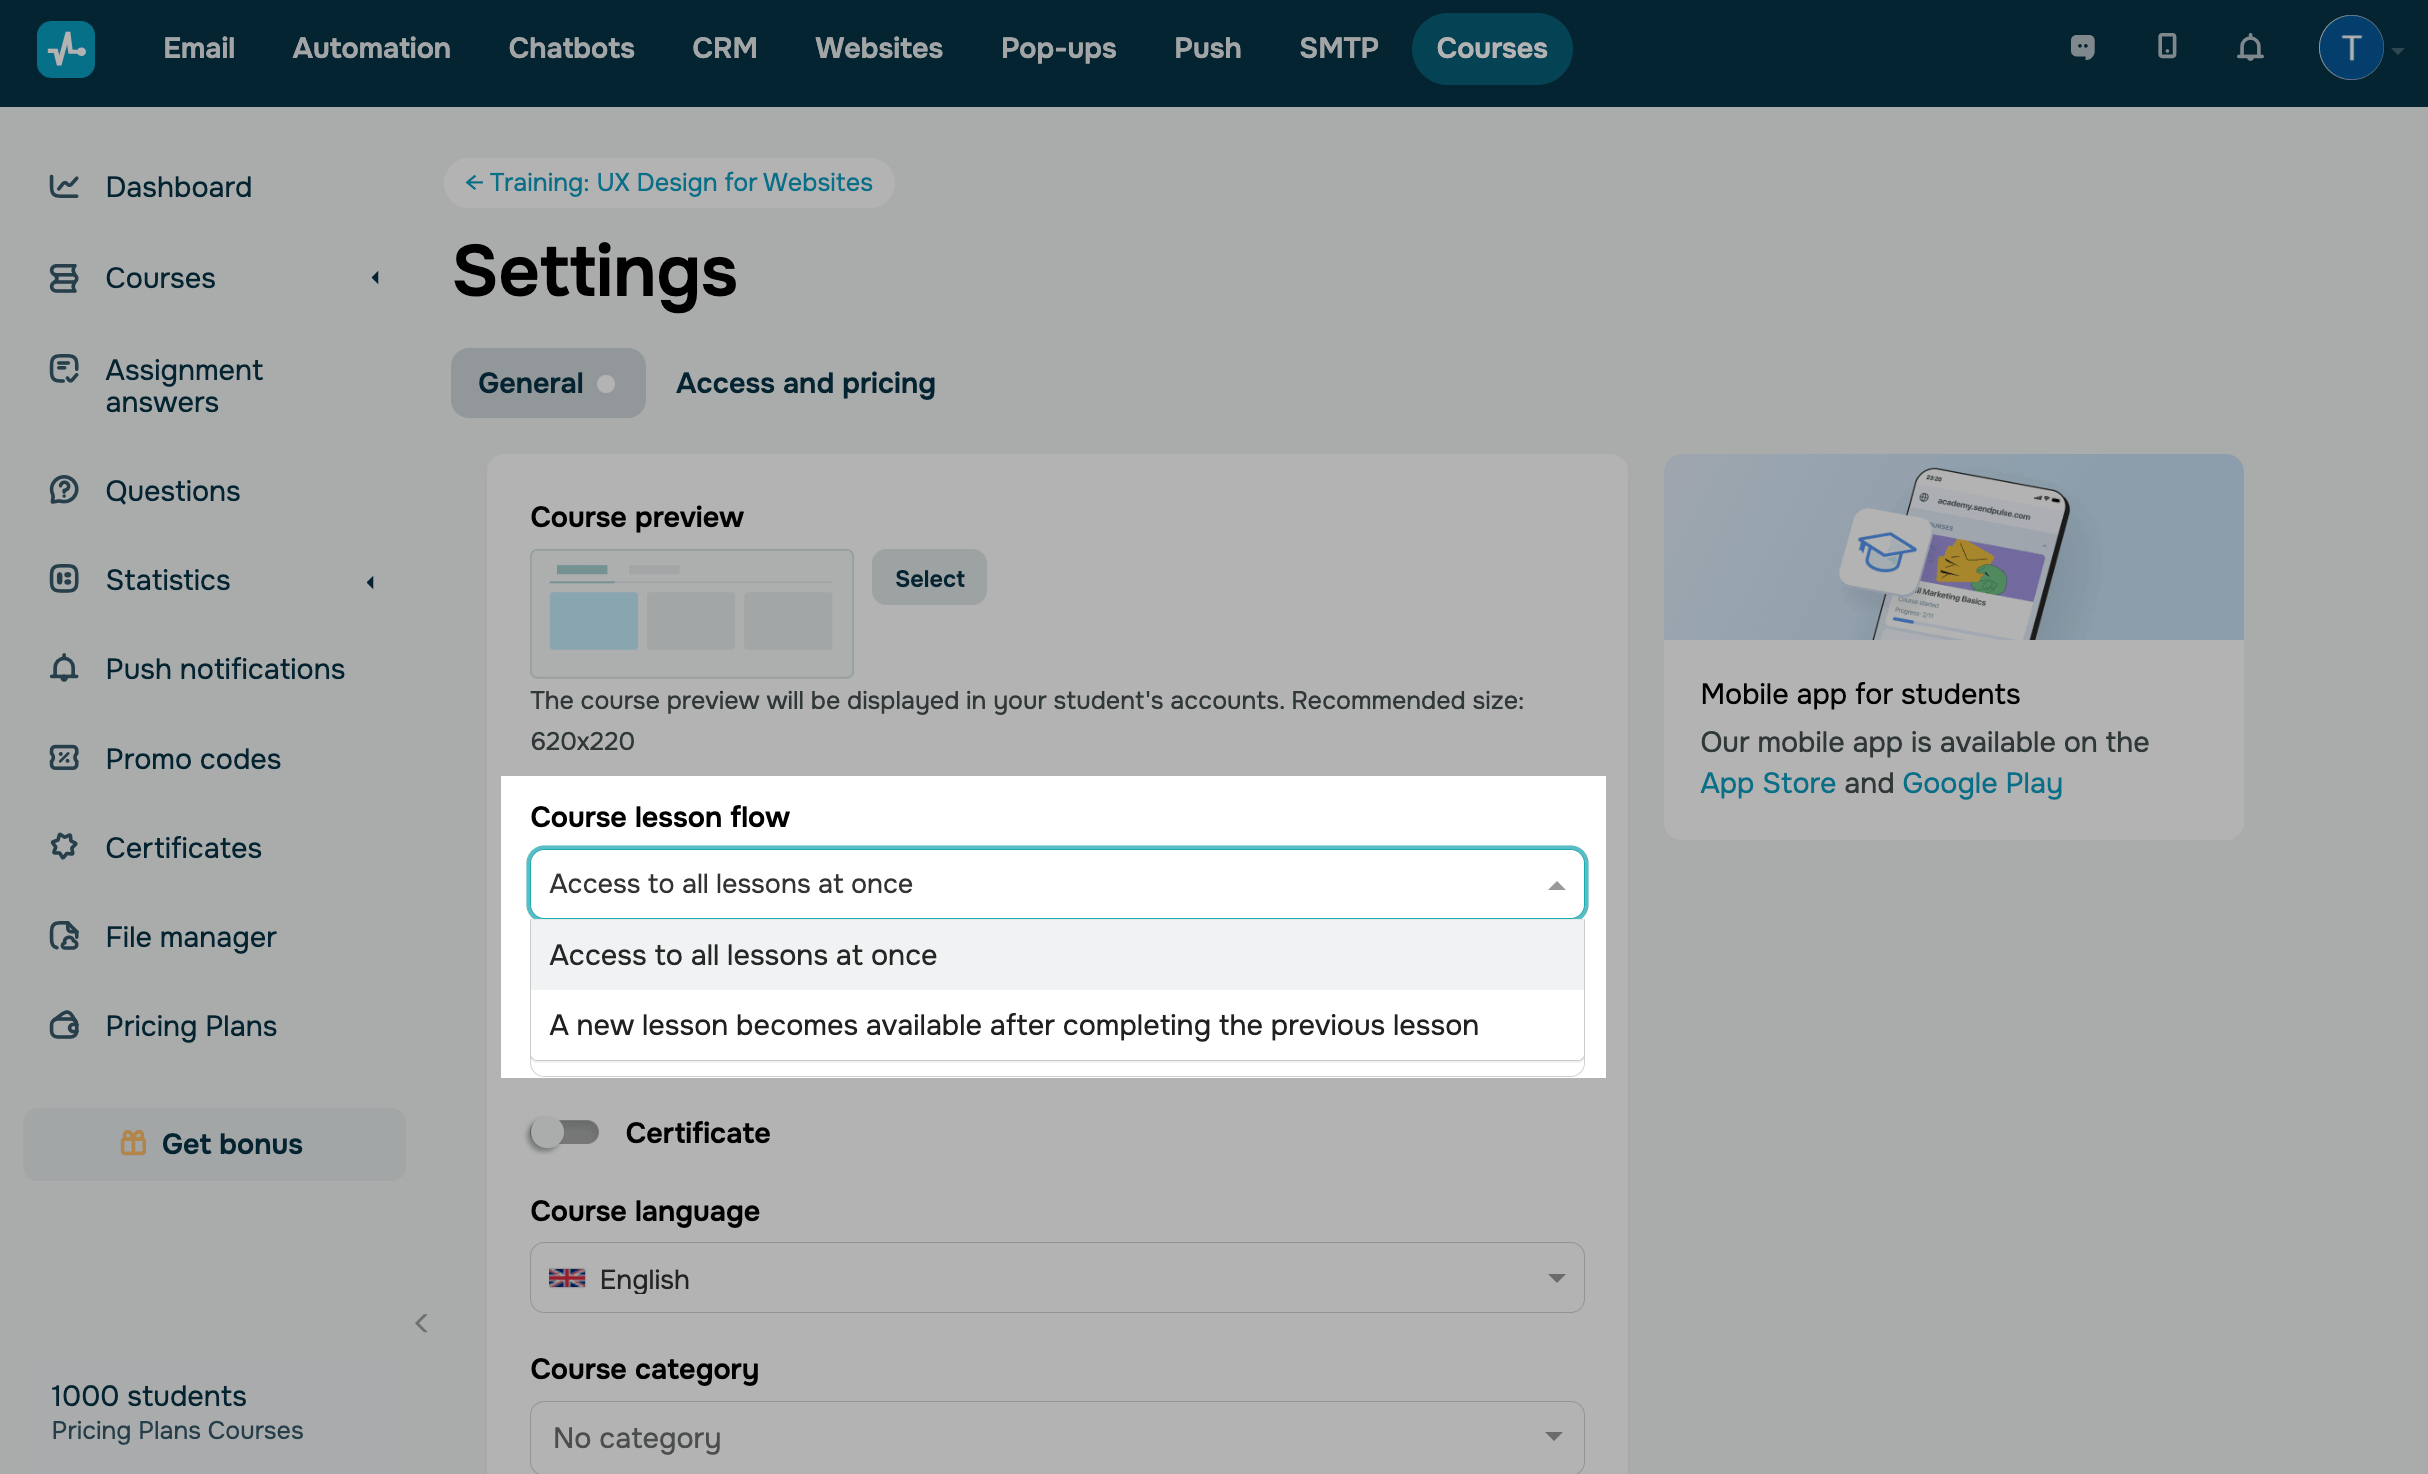This screenshot has height=1474, width=2428.
Task: Expand the Statistics sidebar submenu arrow
Action: coord(371,581)
